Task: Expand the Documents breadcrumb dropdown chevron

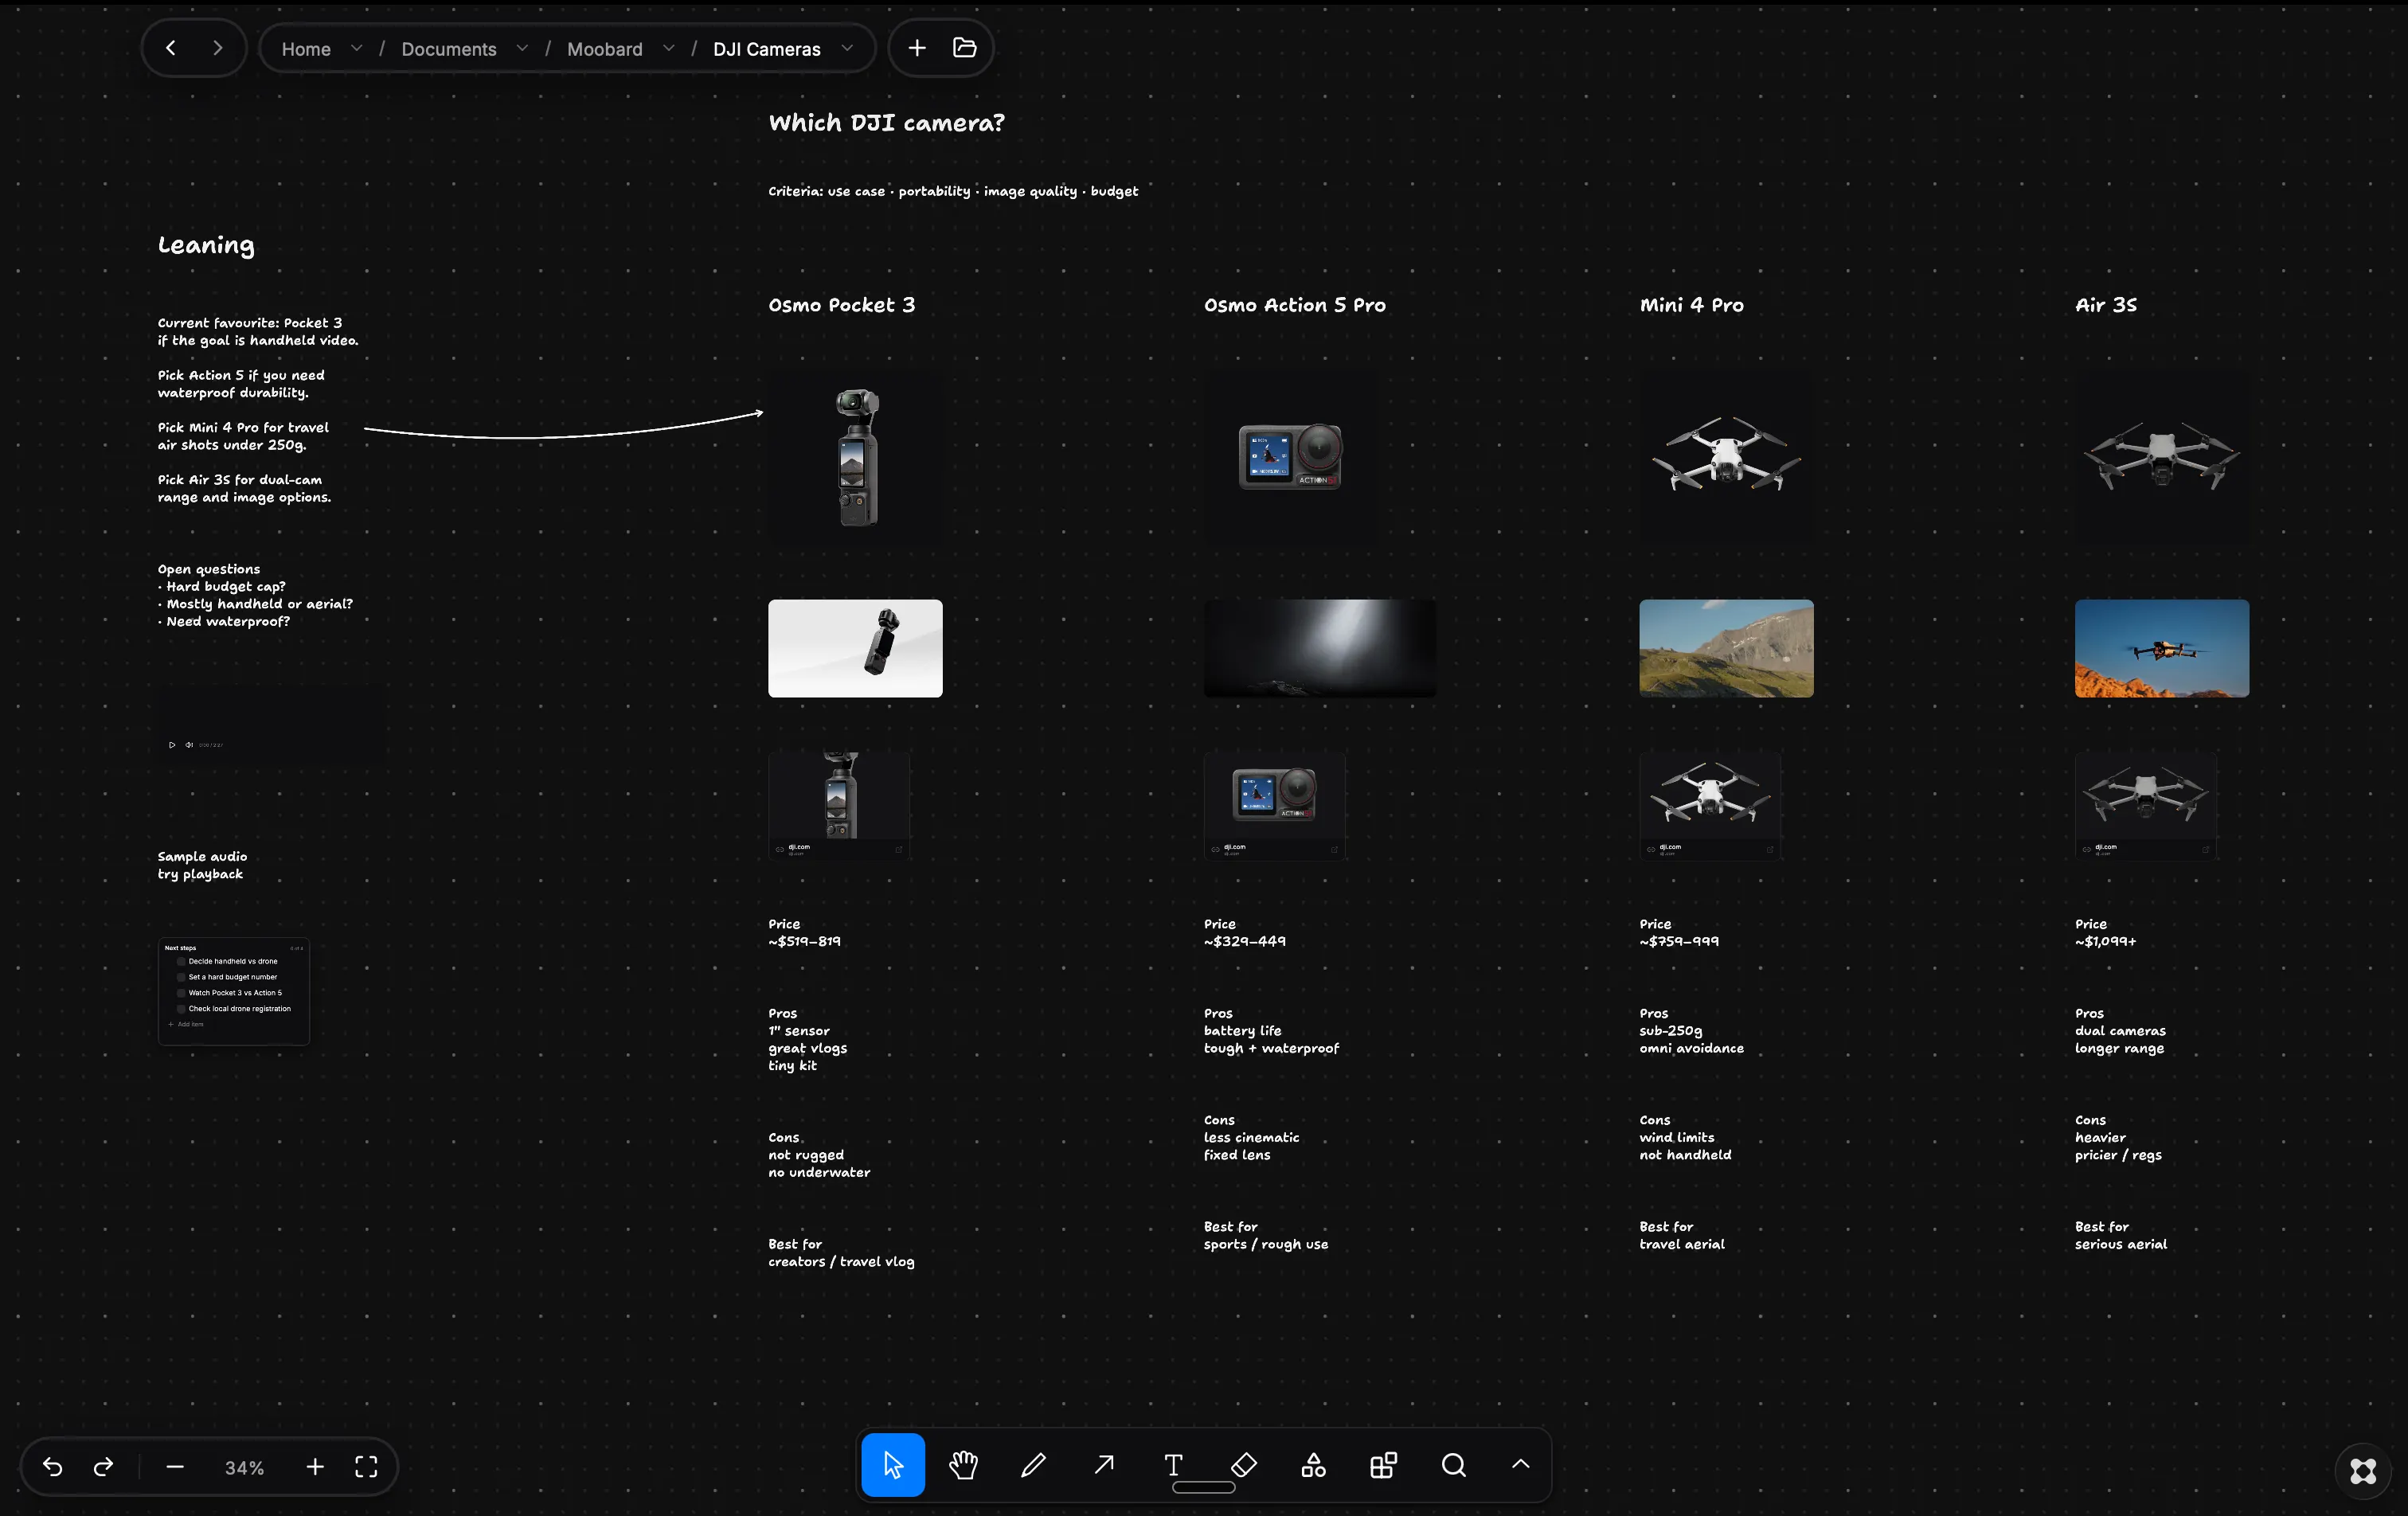Action: pyautogui.click(x=522, y=48)
